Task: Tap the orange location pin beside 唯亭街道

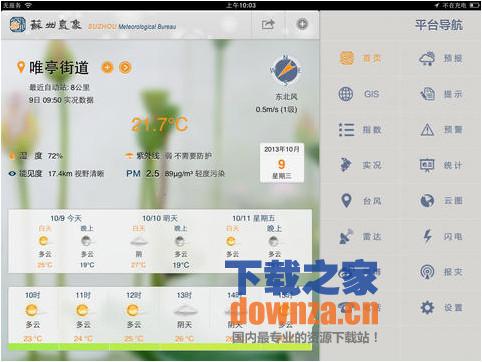Action: point(21,67)
